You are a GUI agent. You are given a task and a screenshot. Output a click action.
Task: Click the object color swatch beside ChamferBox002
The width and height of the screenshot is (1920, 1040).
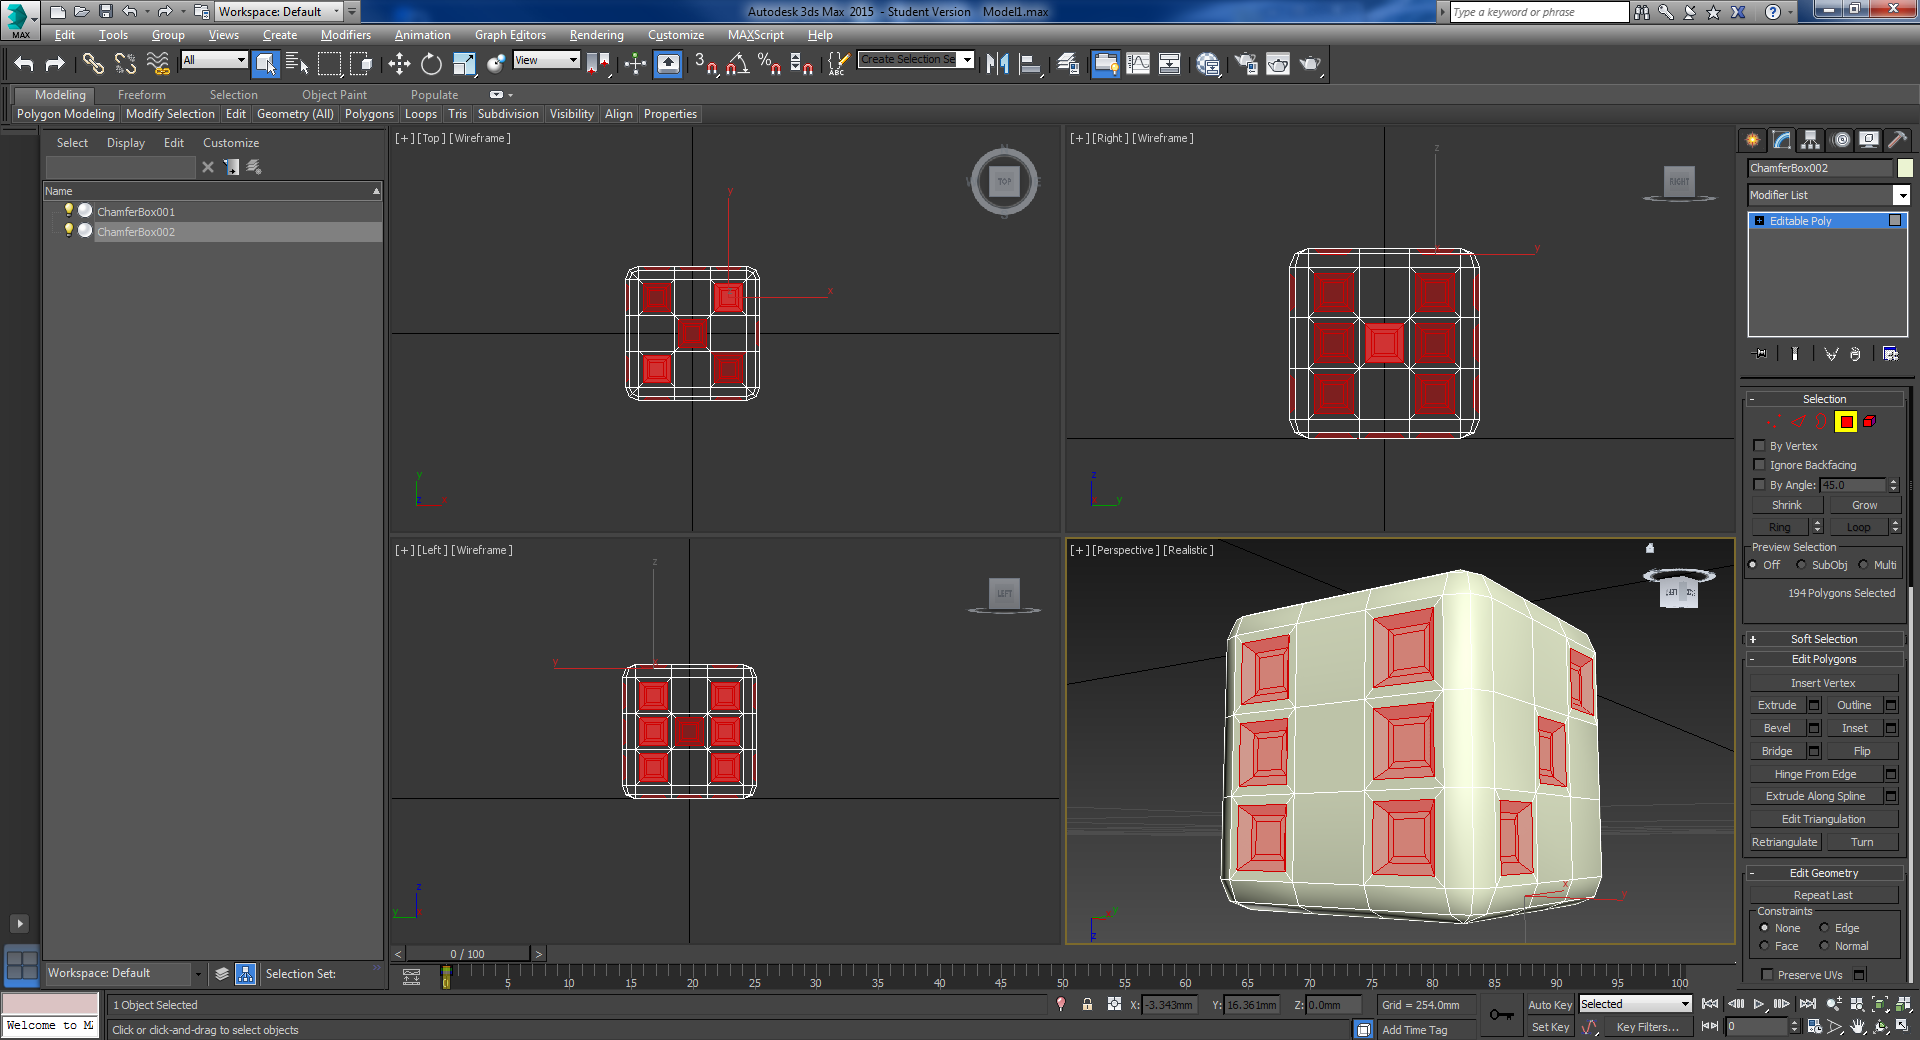pyautogui.click(x=1905, y=168)
